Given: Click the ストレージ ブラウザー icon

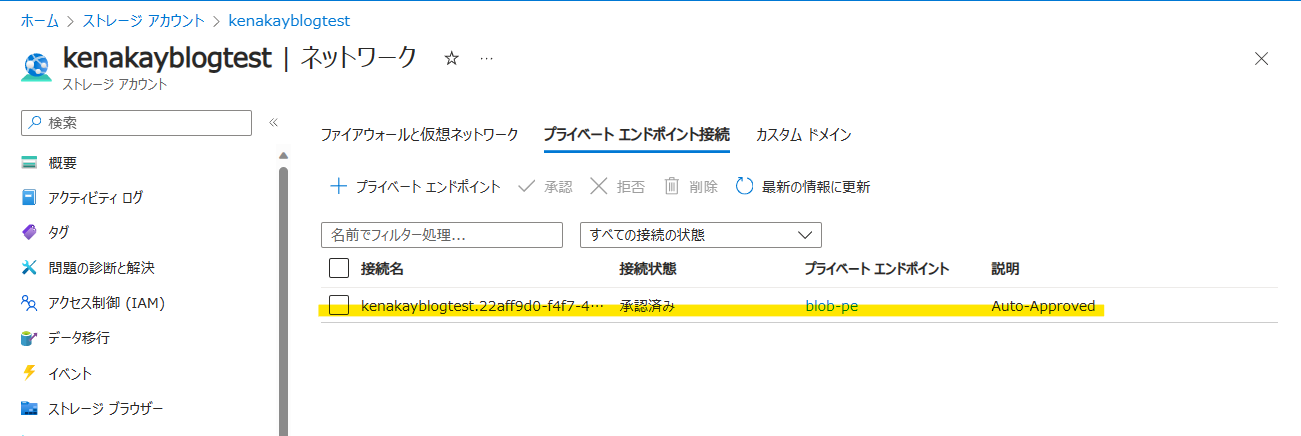Looking at the screenshot, I should [29, 408].
